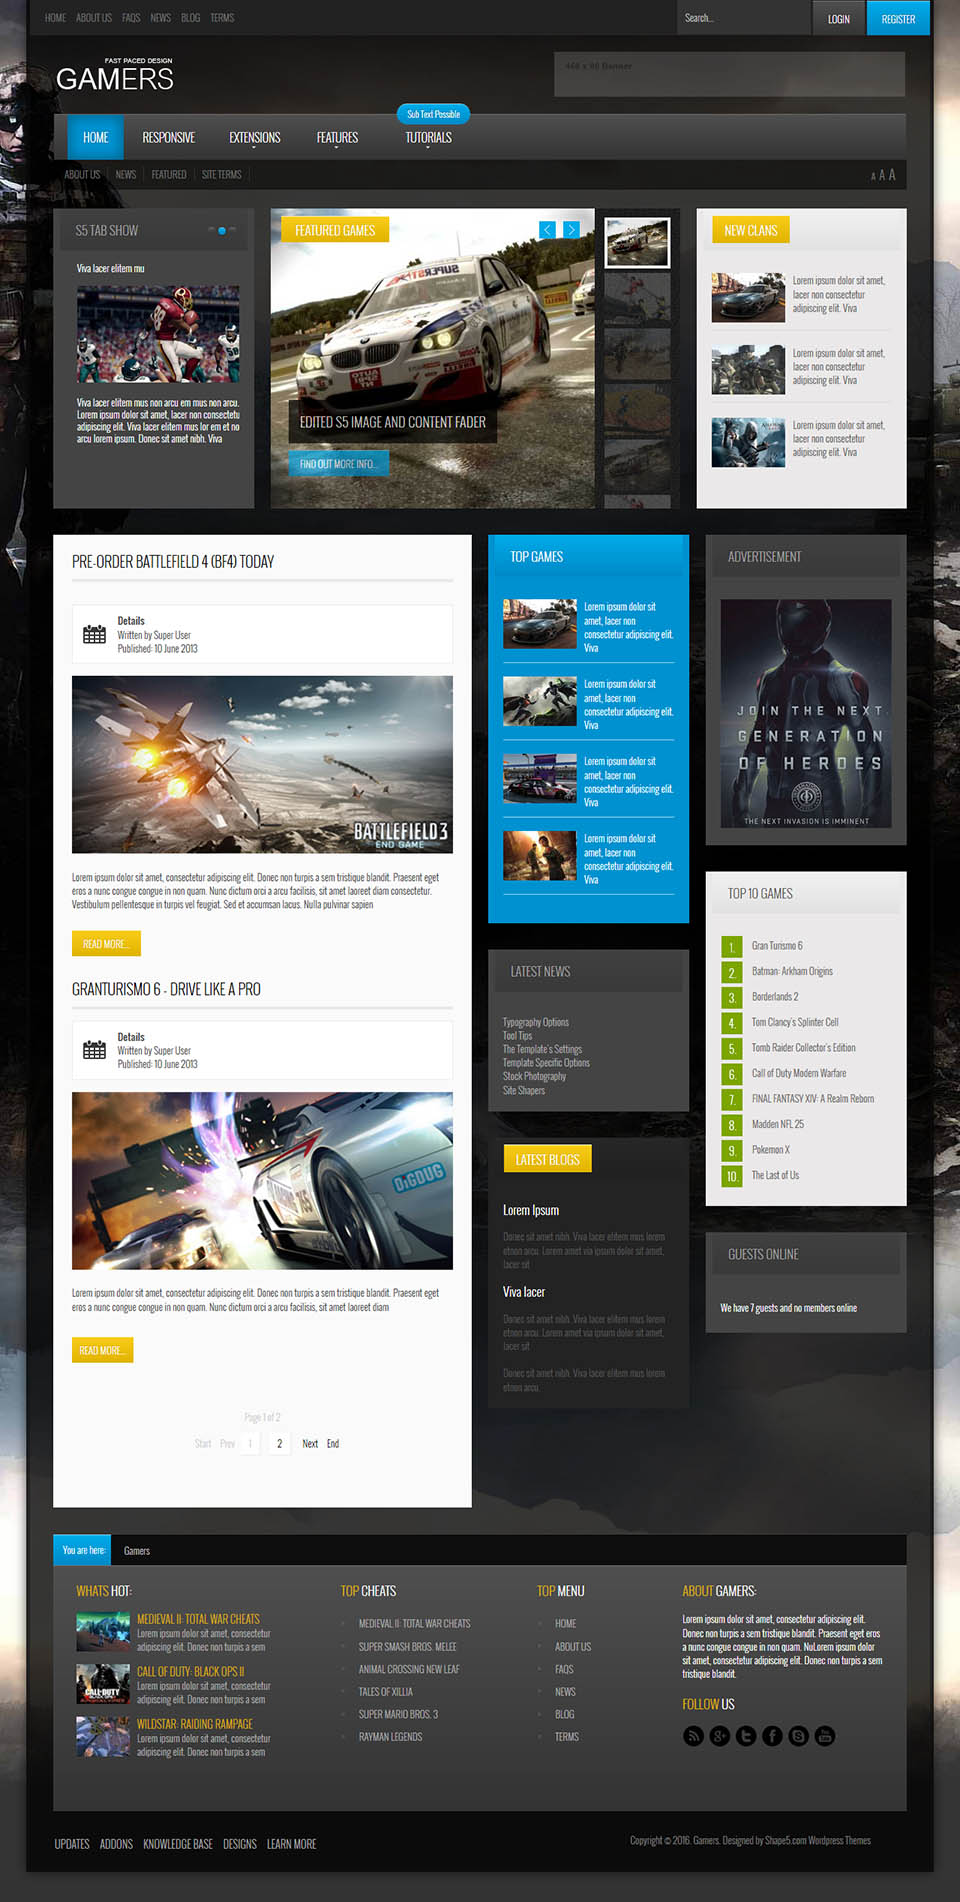960x1902 pixels.
Task: Open the Featured submenu link
Action: 169,175
